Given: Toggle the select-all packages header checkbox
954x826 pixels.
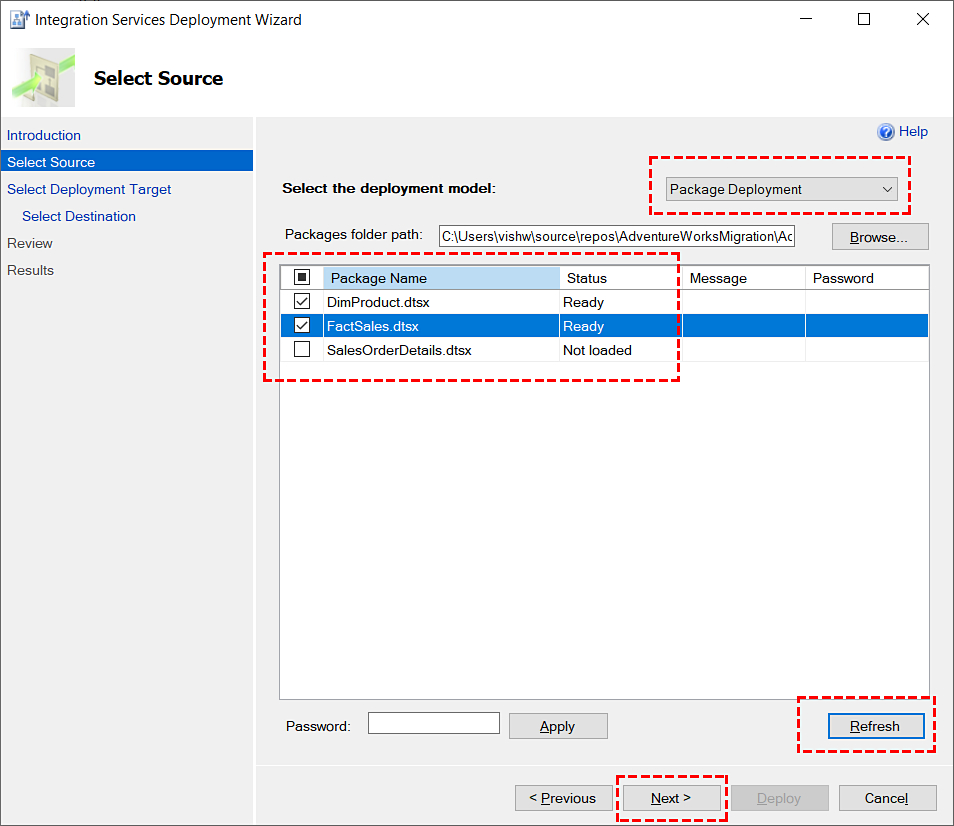Looking at the screenshot, I should click(x=302, y=277).
